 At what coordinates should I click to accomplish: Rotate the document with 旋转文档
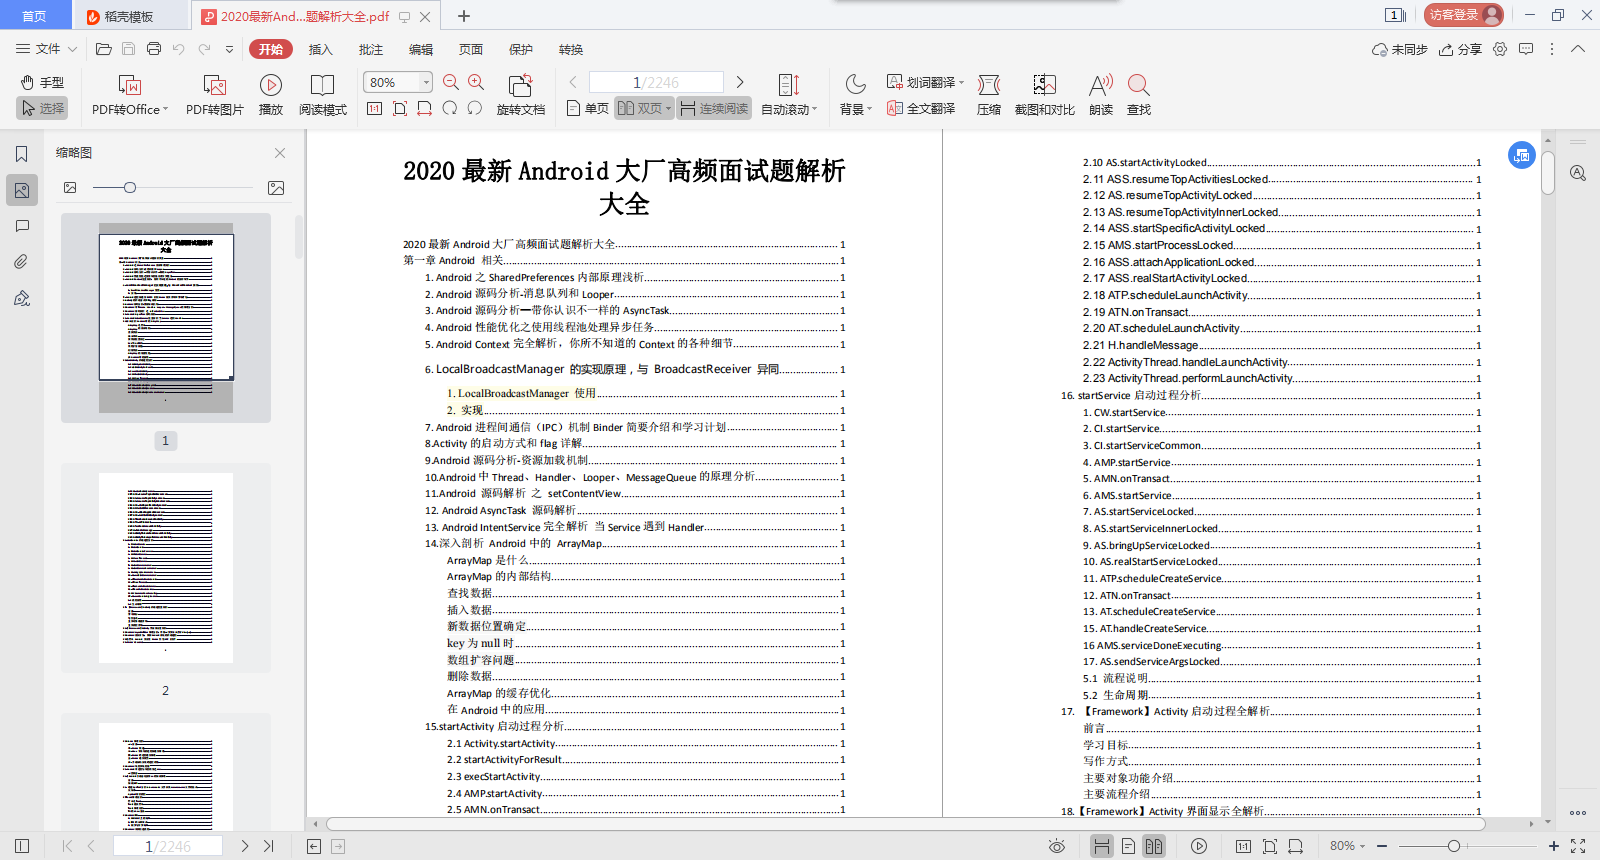click(521, 95)
